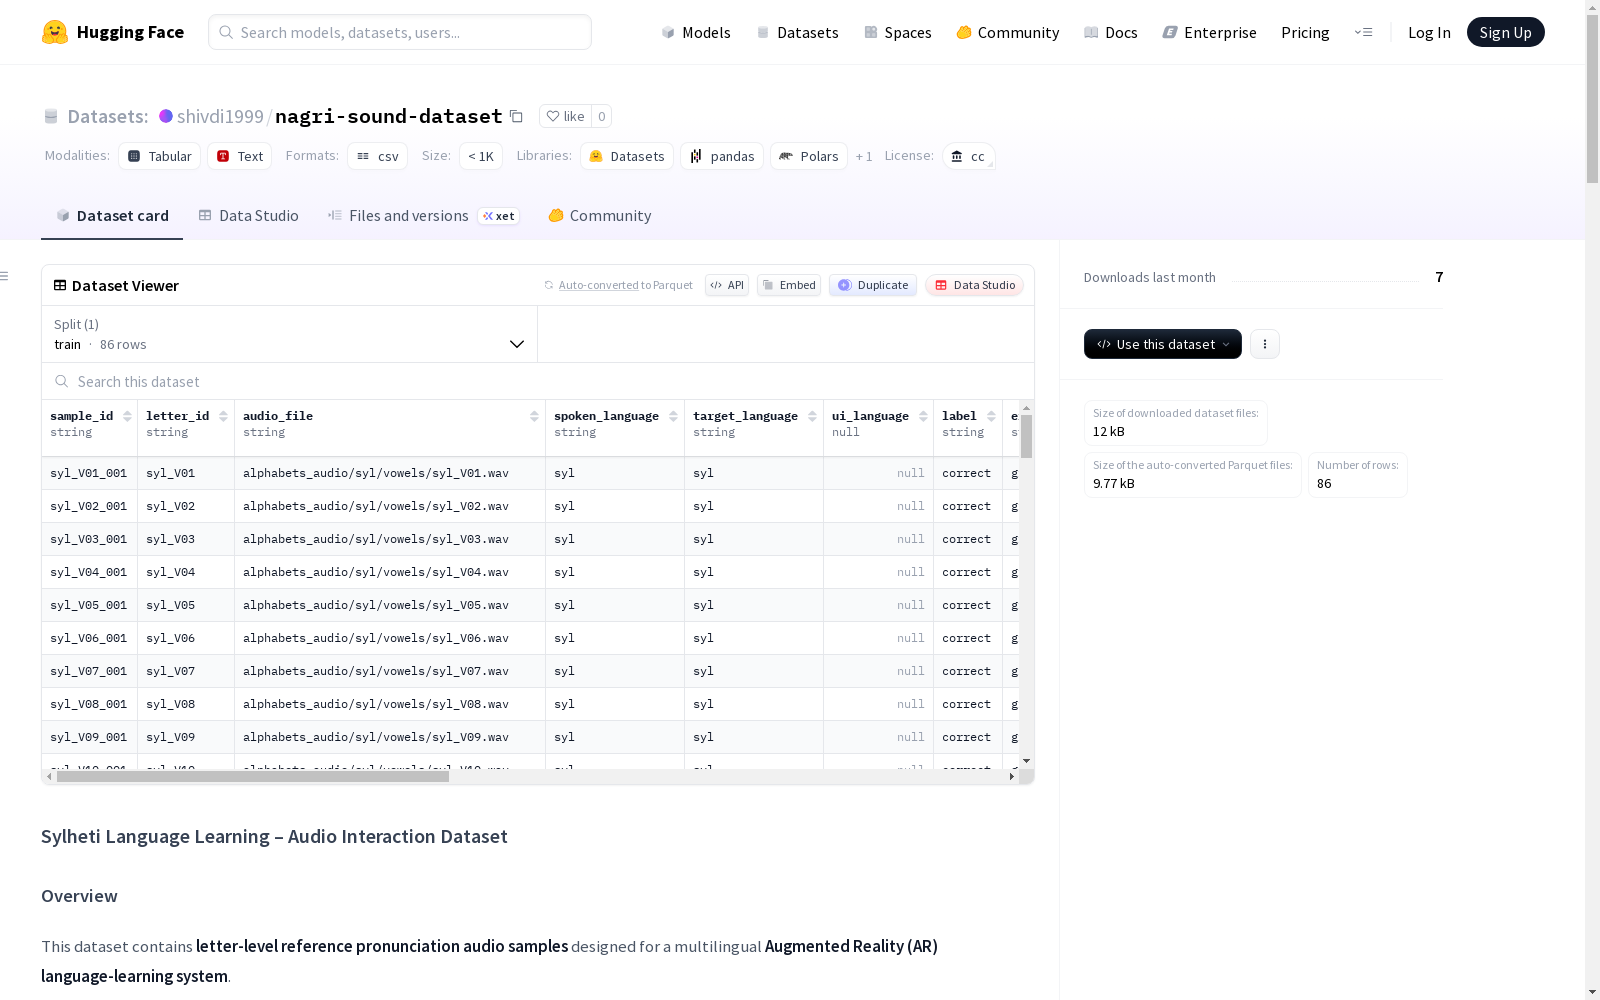Sort the ui_language column

pyautogui.click(x=923, y=416)
